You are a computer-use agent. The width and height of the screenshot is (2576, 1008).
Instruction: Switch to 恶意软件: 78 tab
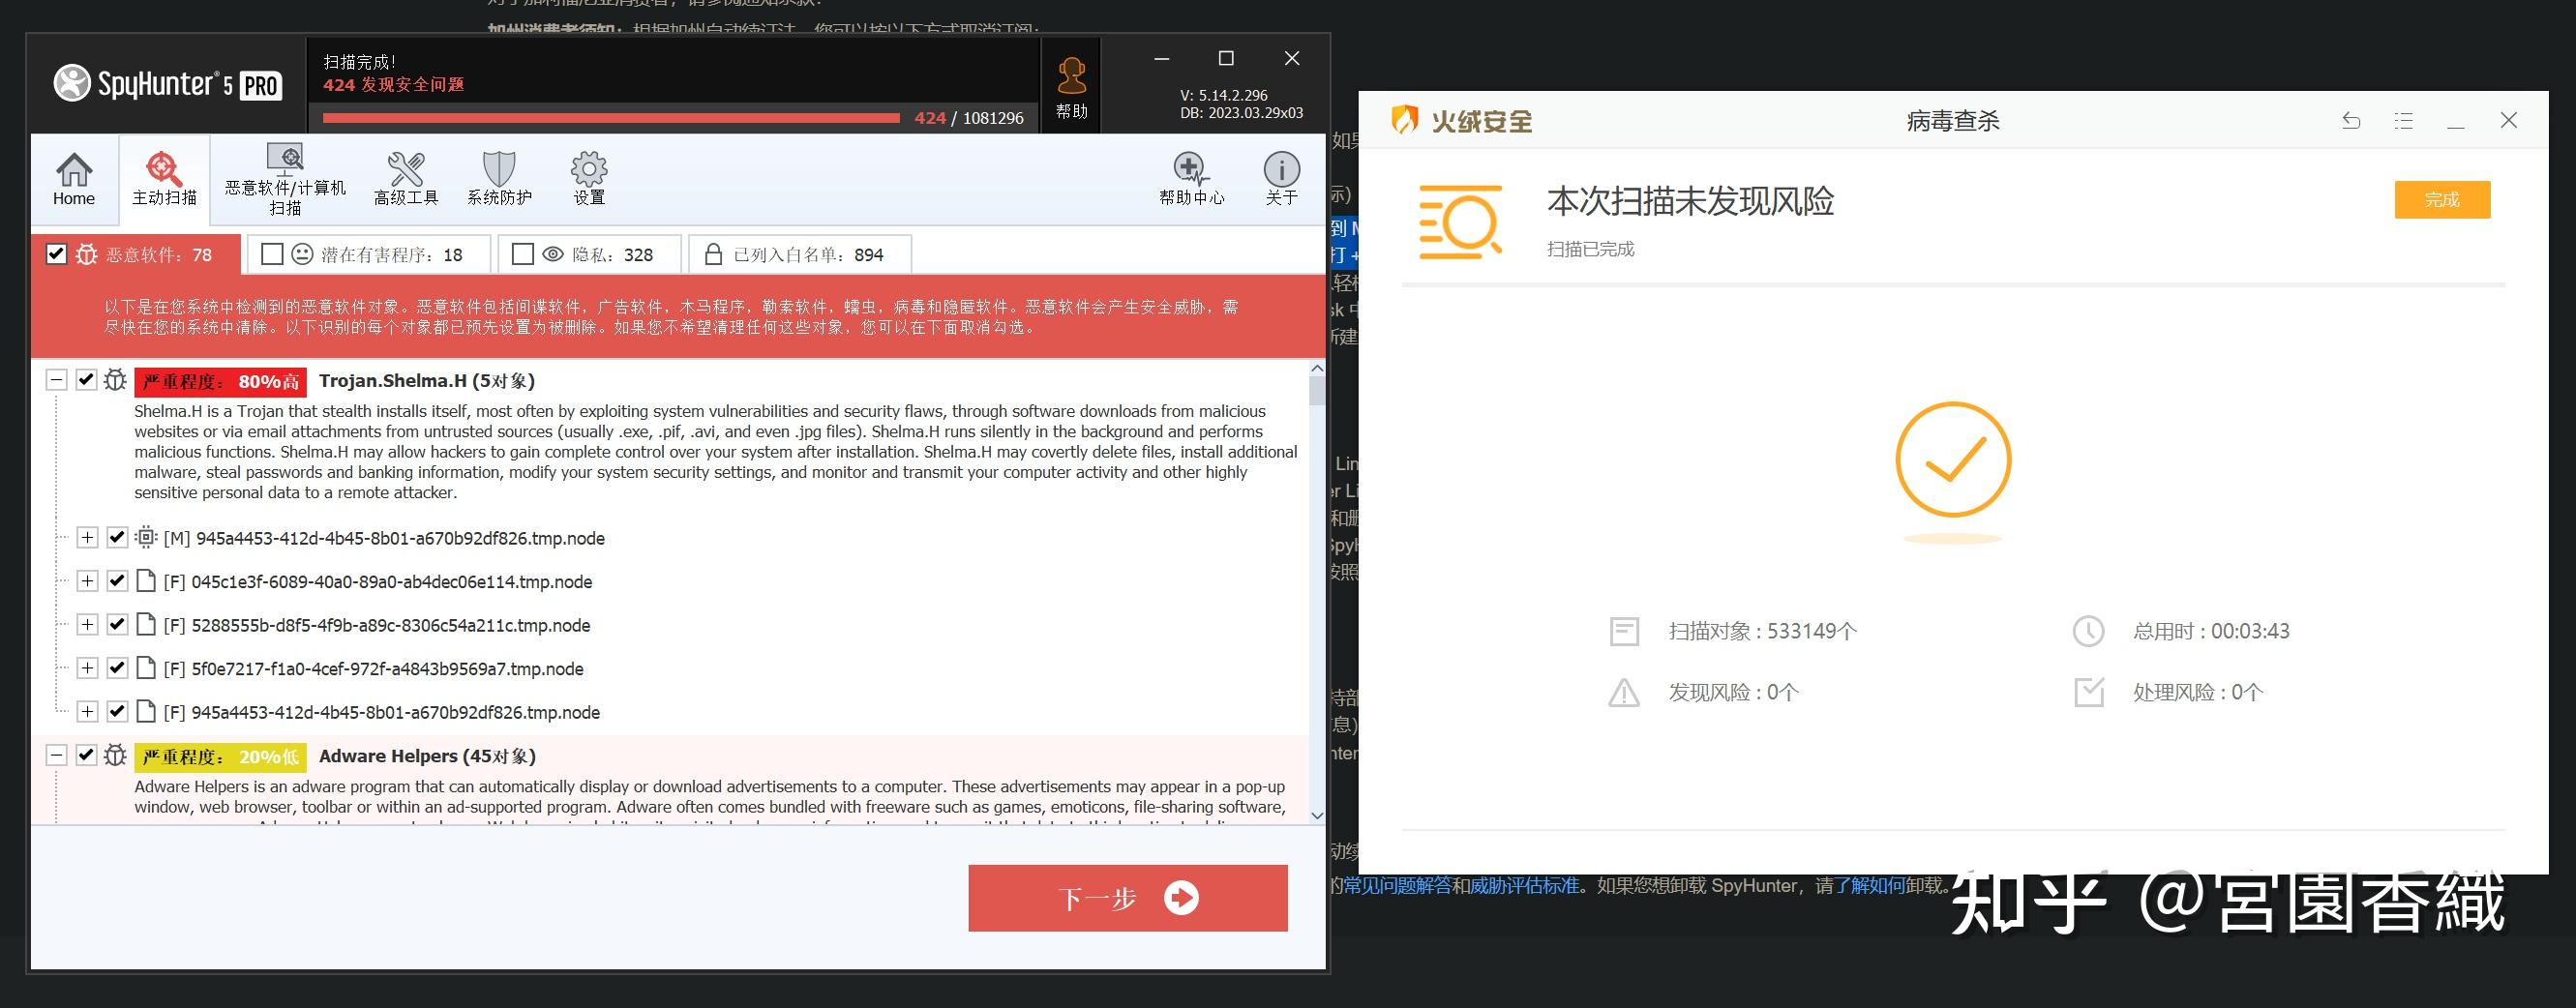(x=136, y=254)
